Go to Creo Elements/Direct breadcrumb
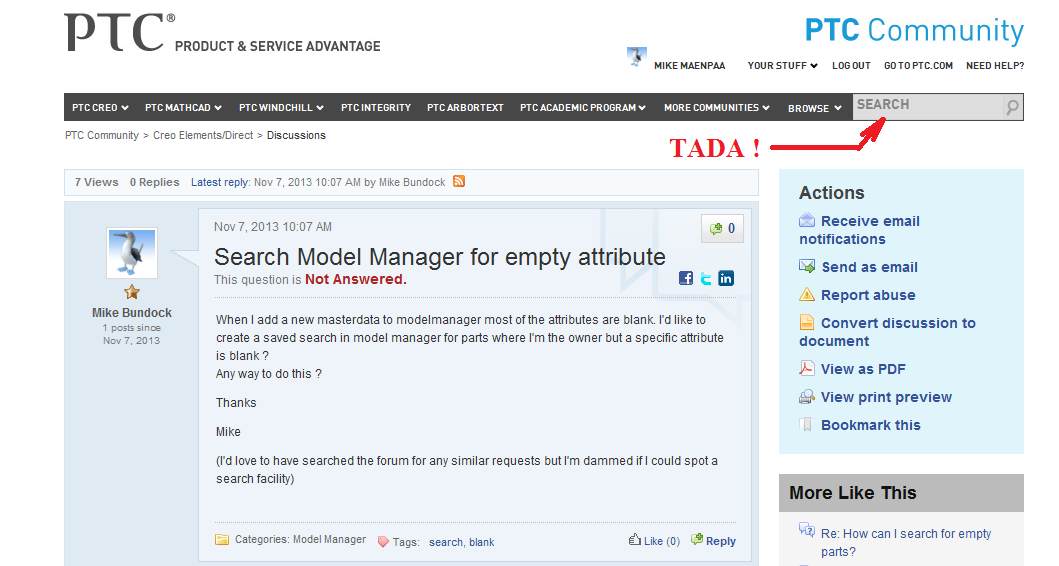1059x566 pixels. coord(203,135)
